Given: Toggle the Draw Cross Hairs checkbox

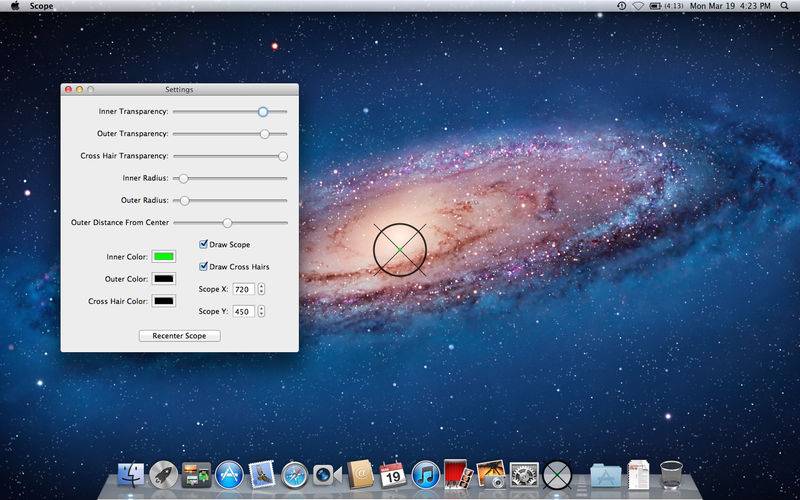Looking at the screenshot, I should point(204,267).
